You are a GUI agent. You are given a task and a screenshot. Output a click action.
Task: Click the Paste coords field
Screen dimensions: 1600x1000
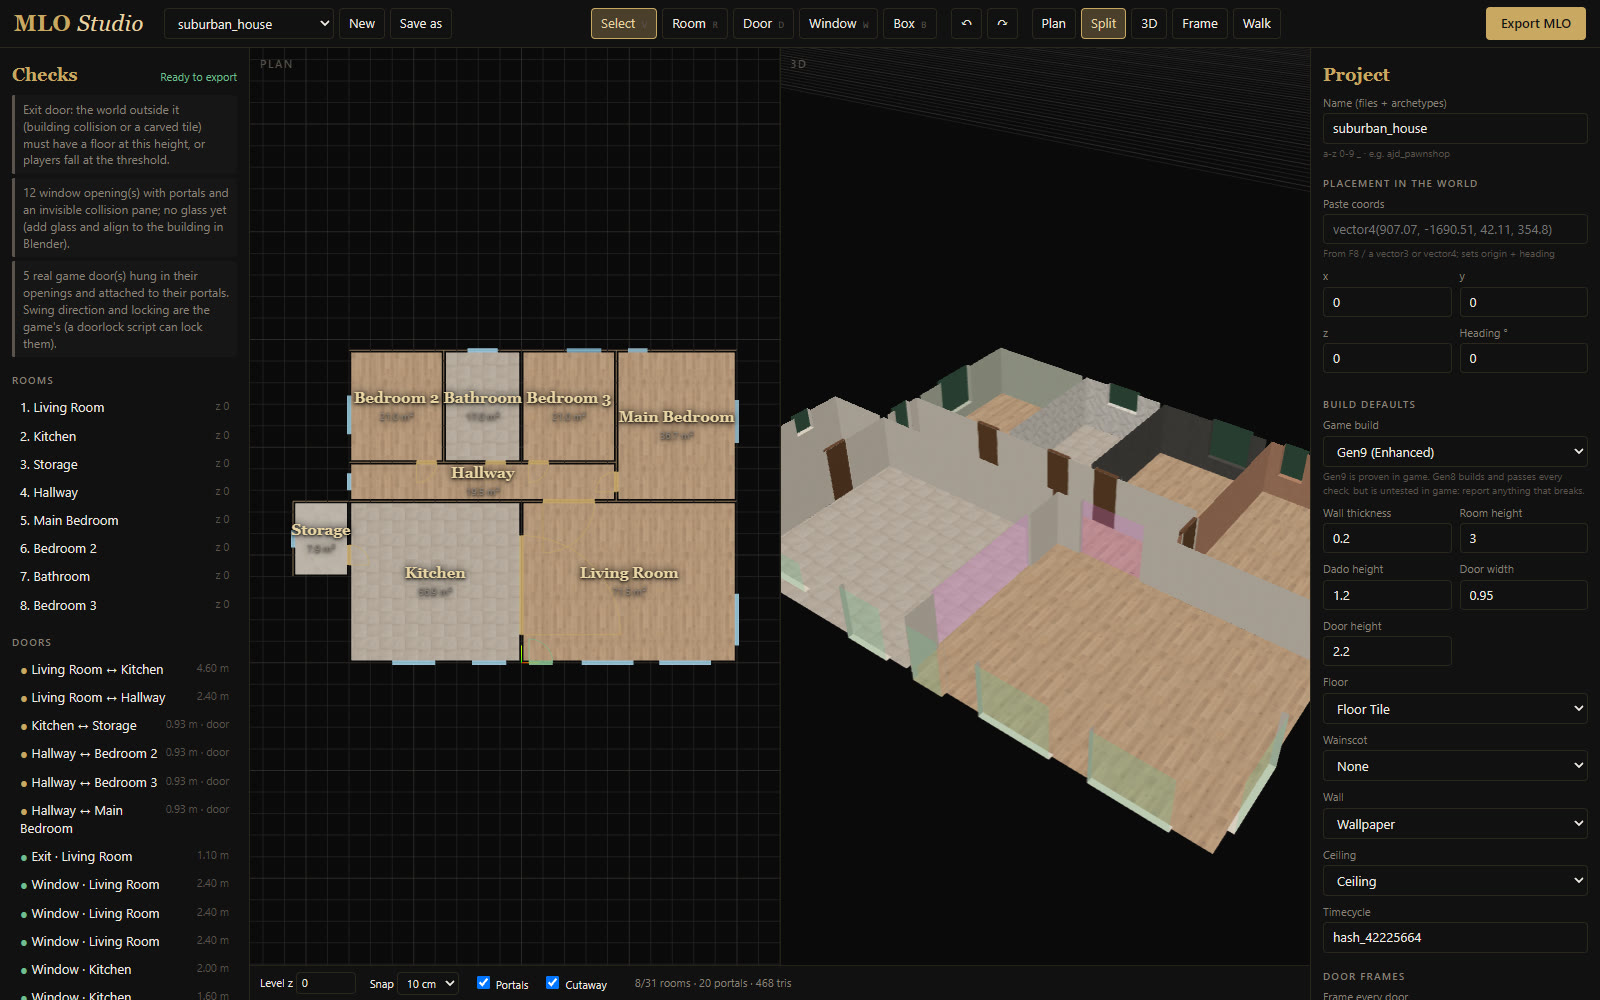pyautogui.click(x=1455, y=229)
